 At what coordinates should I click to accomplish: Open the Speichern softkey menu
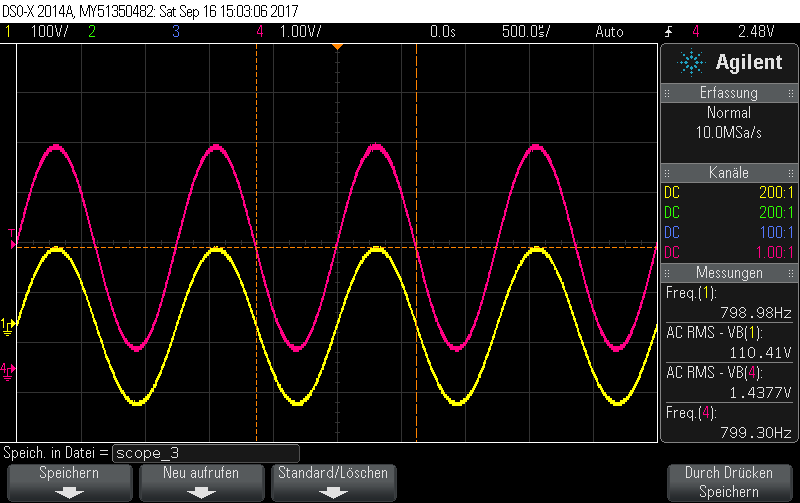(69, 483)
